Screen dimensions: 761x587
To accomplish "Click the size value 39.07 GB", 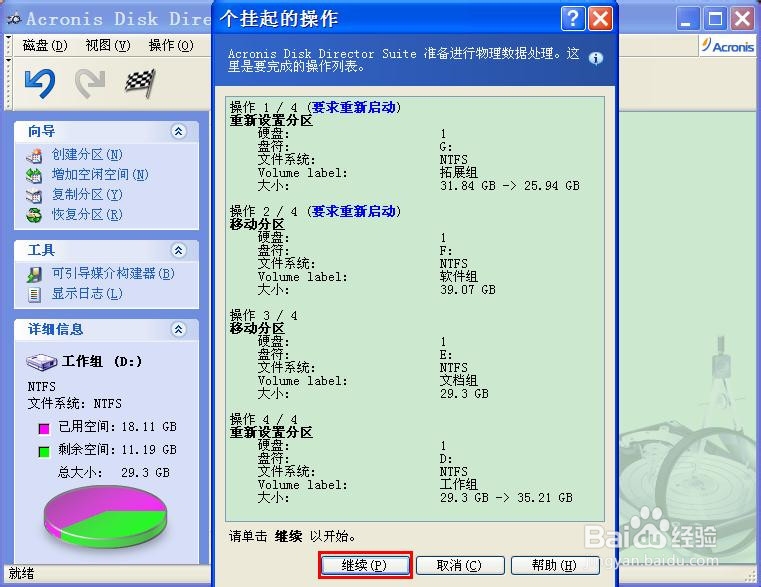I will pos(468,289).
